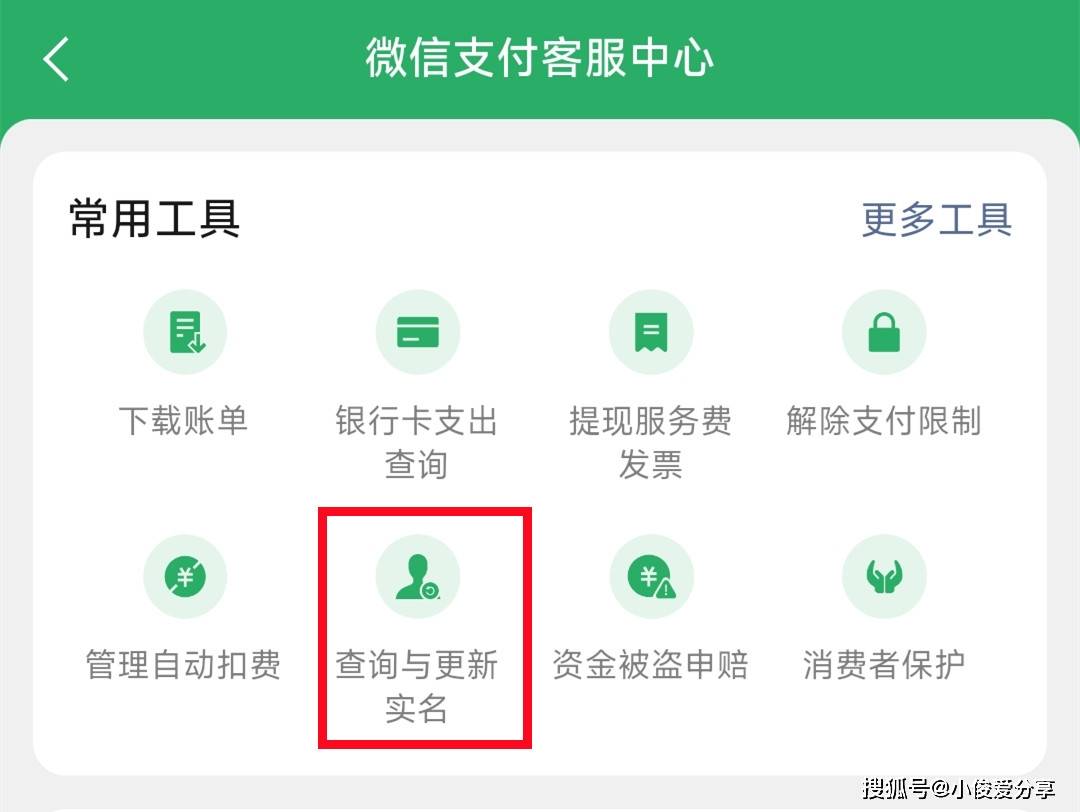Tap the 资金被盗申赔 warning icon

coord(651,576)
